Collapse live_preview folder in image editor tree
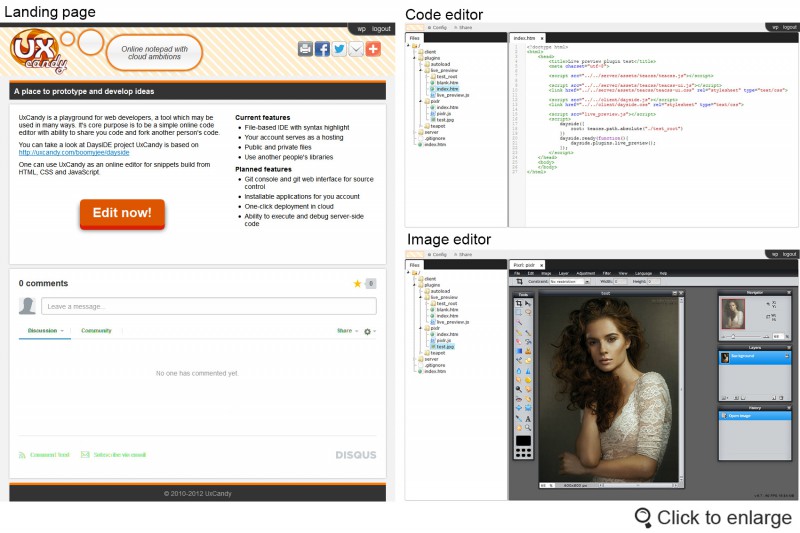 pos(420,297)
